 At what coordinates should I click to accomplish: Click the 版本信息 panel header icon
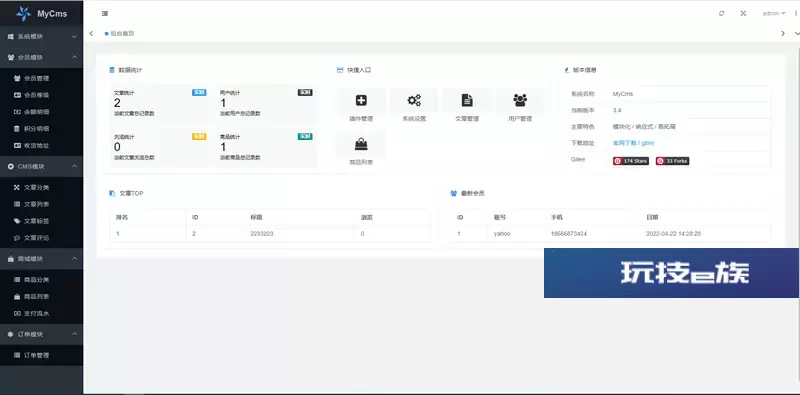point(566,70)
